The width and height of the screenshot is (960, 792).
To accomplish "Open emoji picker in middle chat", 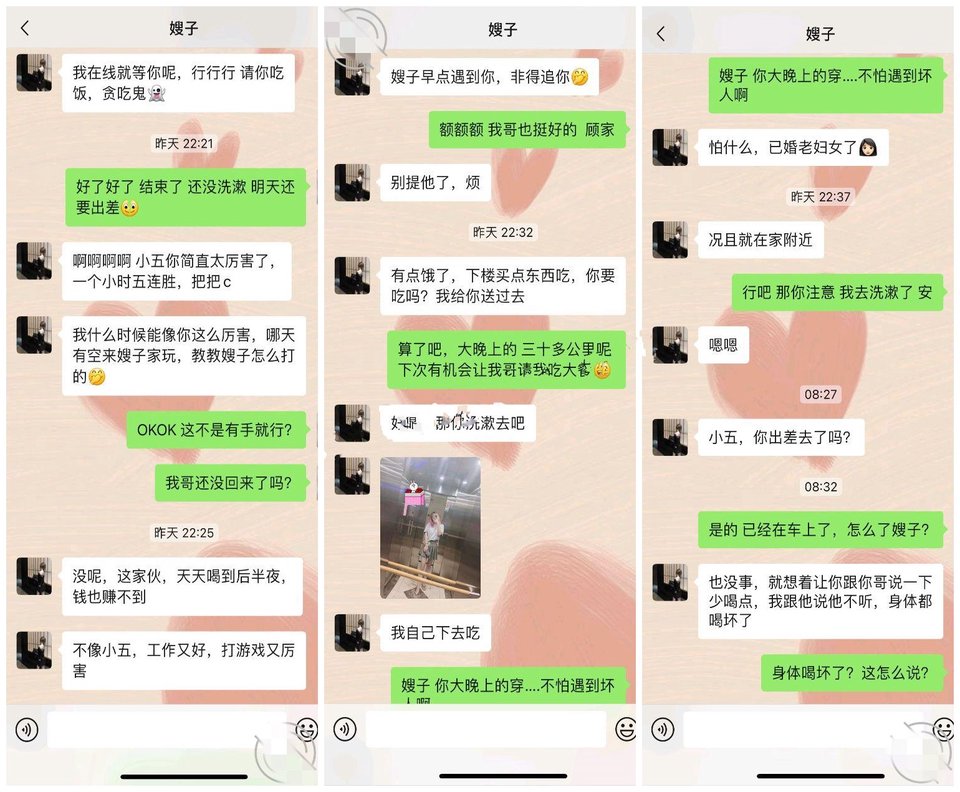I will click(626, 730).
